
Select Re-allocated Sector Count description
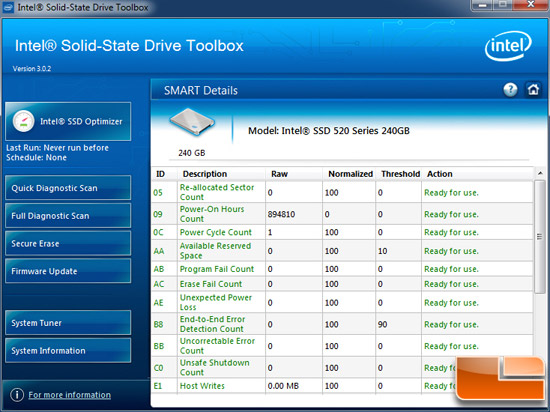coord(217,192)
